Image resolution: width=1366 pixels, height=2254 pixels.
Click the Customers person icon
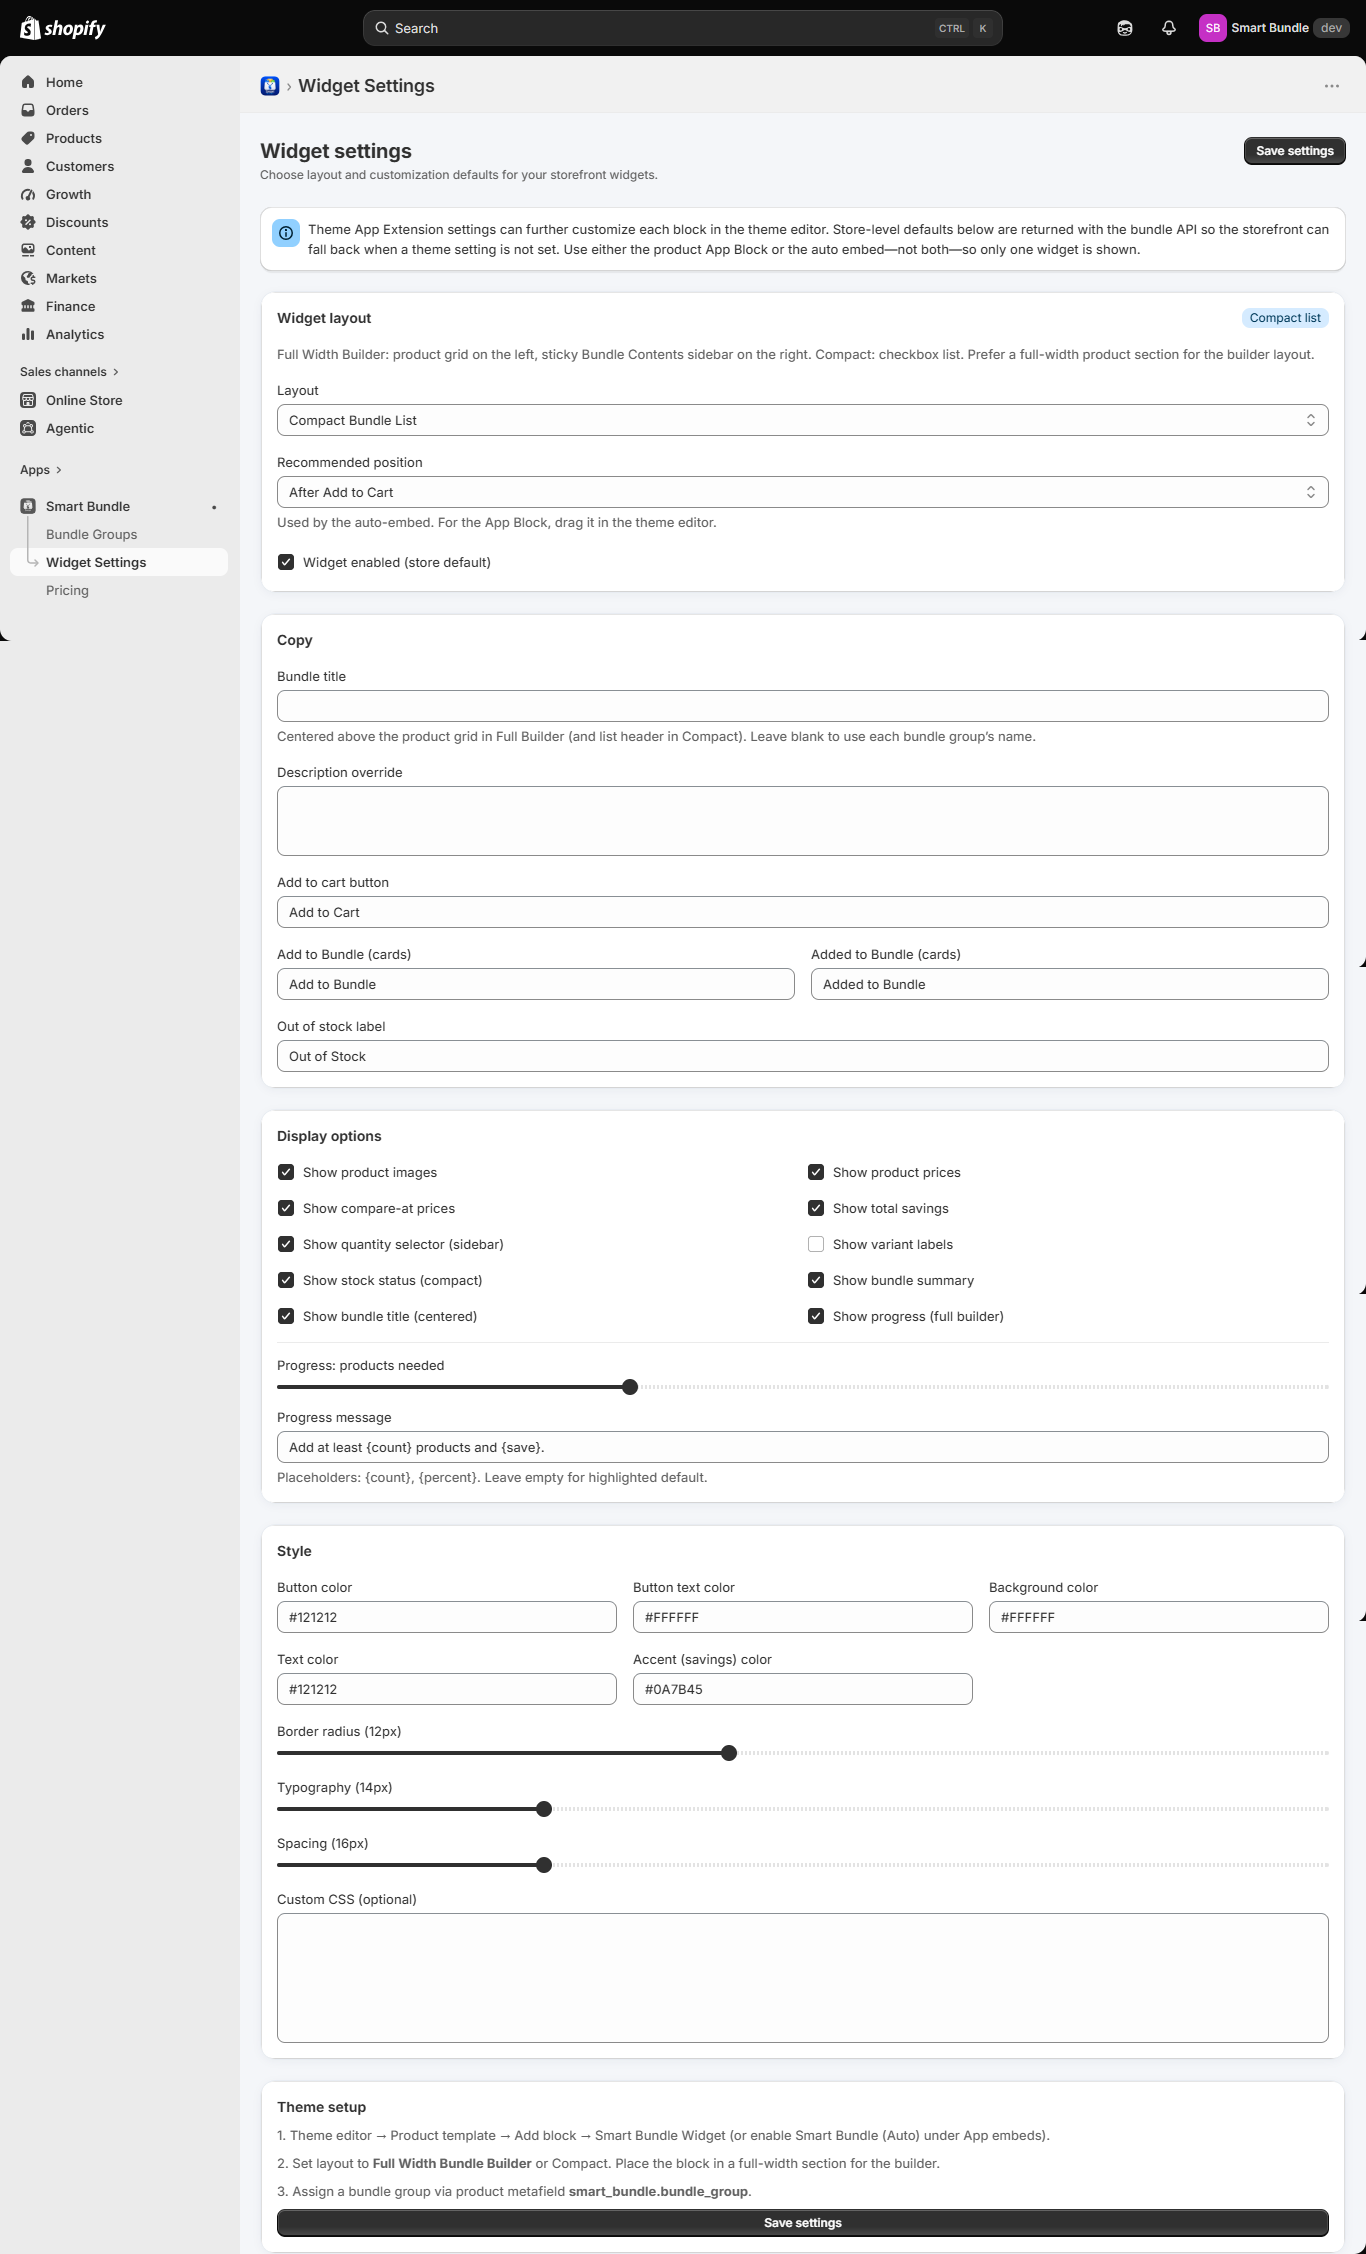point(28,166)
